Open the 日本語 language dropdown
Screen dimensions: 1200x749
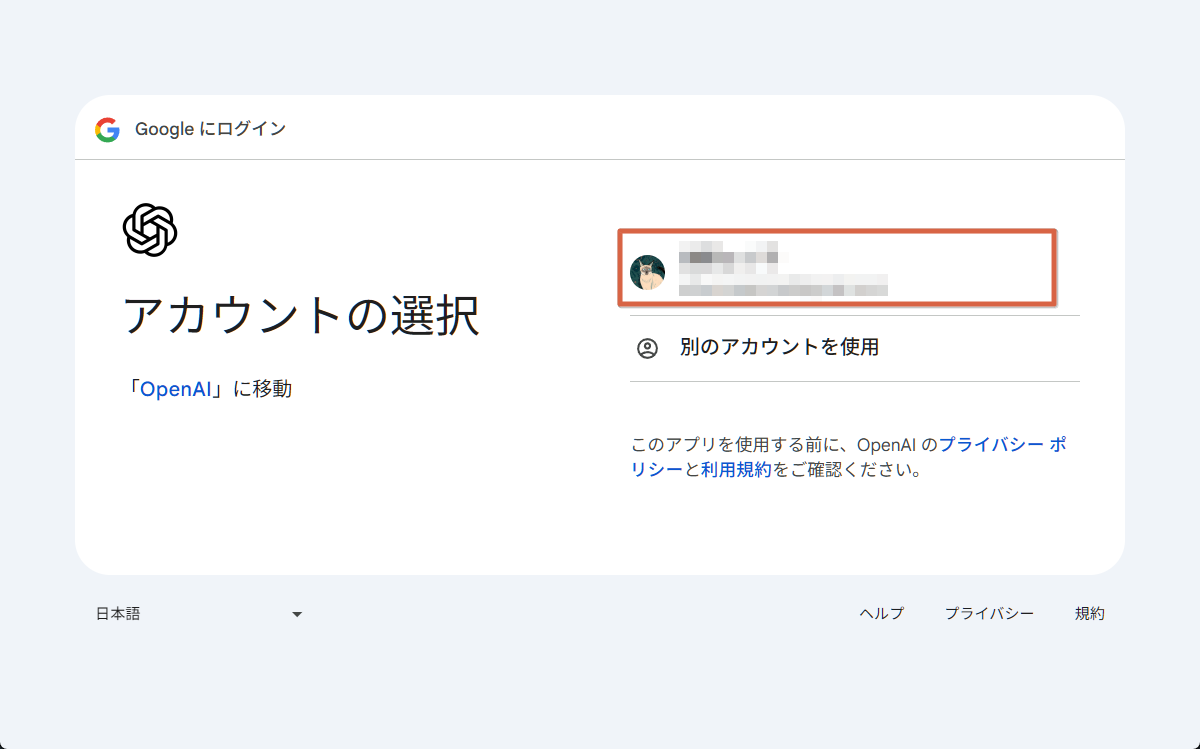coord(199,614)
